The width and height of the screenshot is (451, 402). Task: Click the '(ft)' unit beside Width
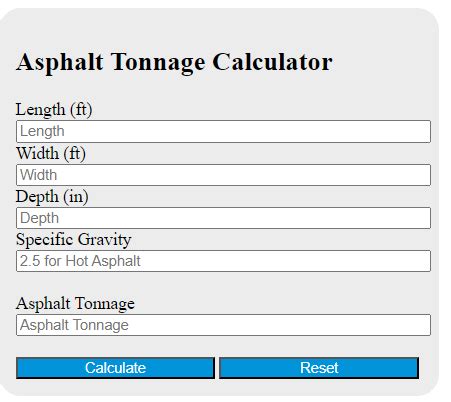point(75,153)
